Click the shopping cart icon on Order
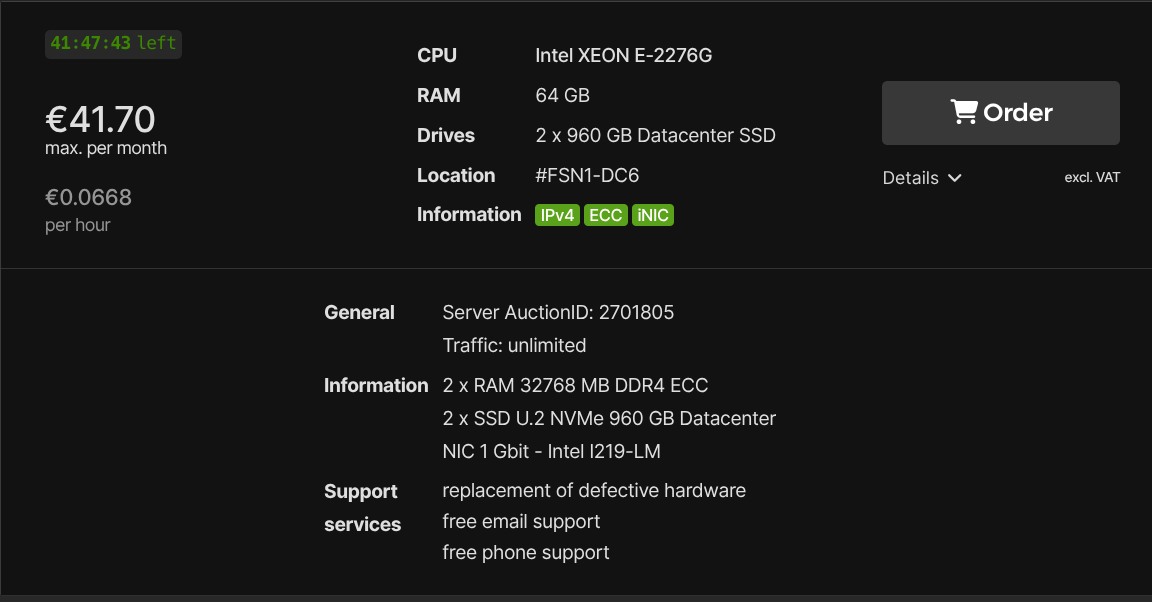Image resolution: width=1152 pixels, height=602 pixels. click(964, 112)
